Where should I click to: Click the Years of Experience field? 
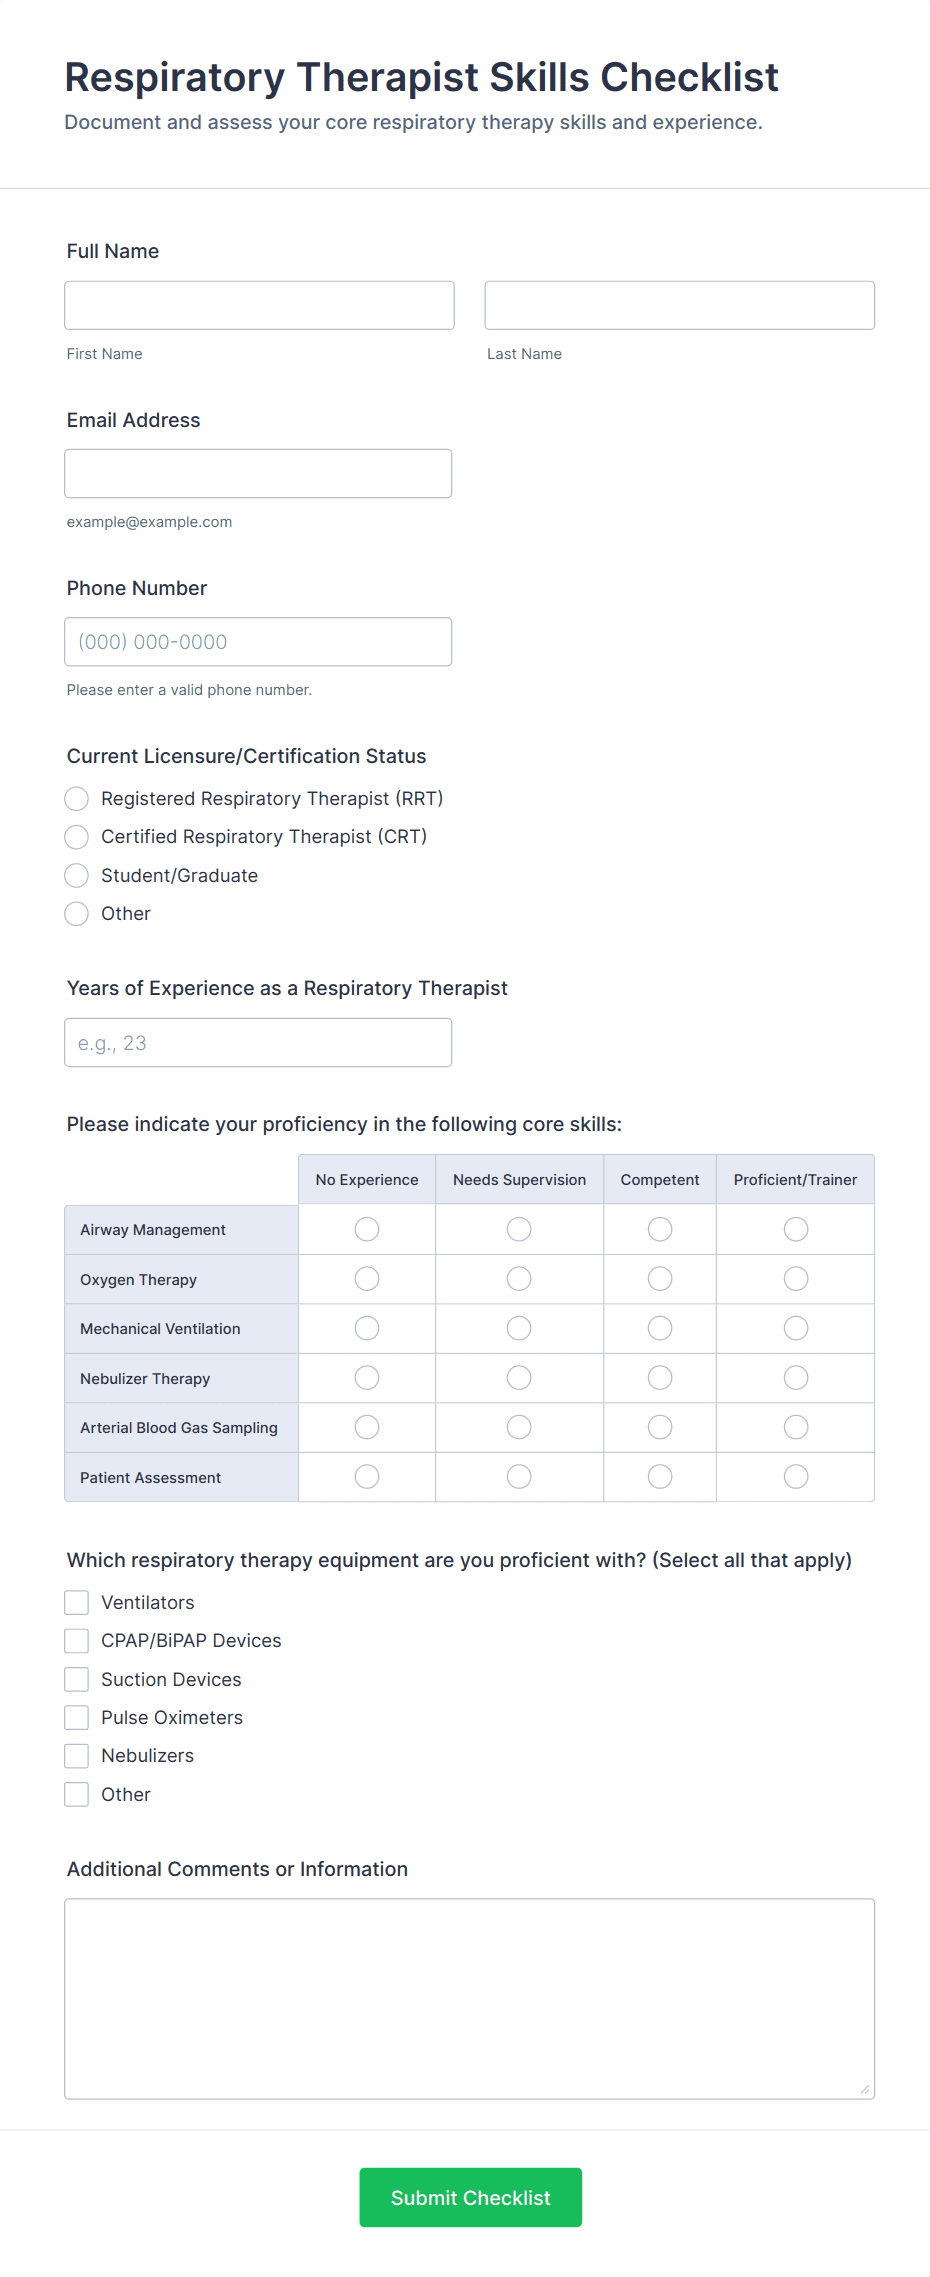click(x=258, y=1042)
